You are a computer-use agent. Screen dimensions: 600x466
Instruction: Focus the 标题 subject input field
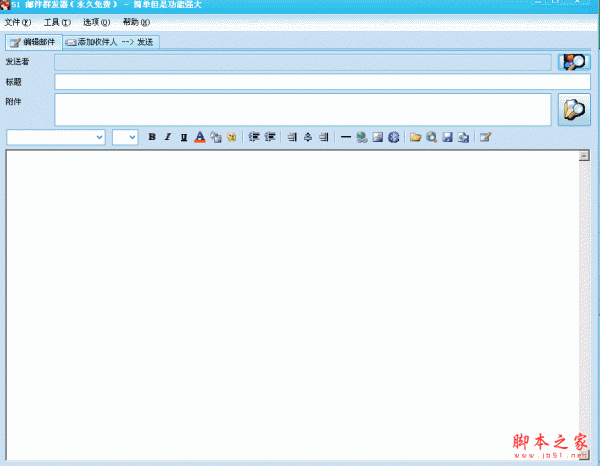coord(323,82)
